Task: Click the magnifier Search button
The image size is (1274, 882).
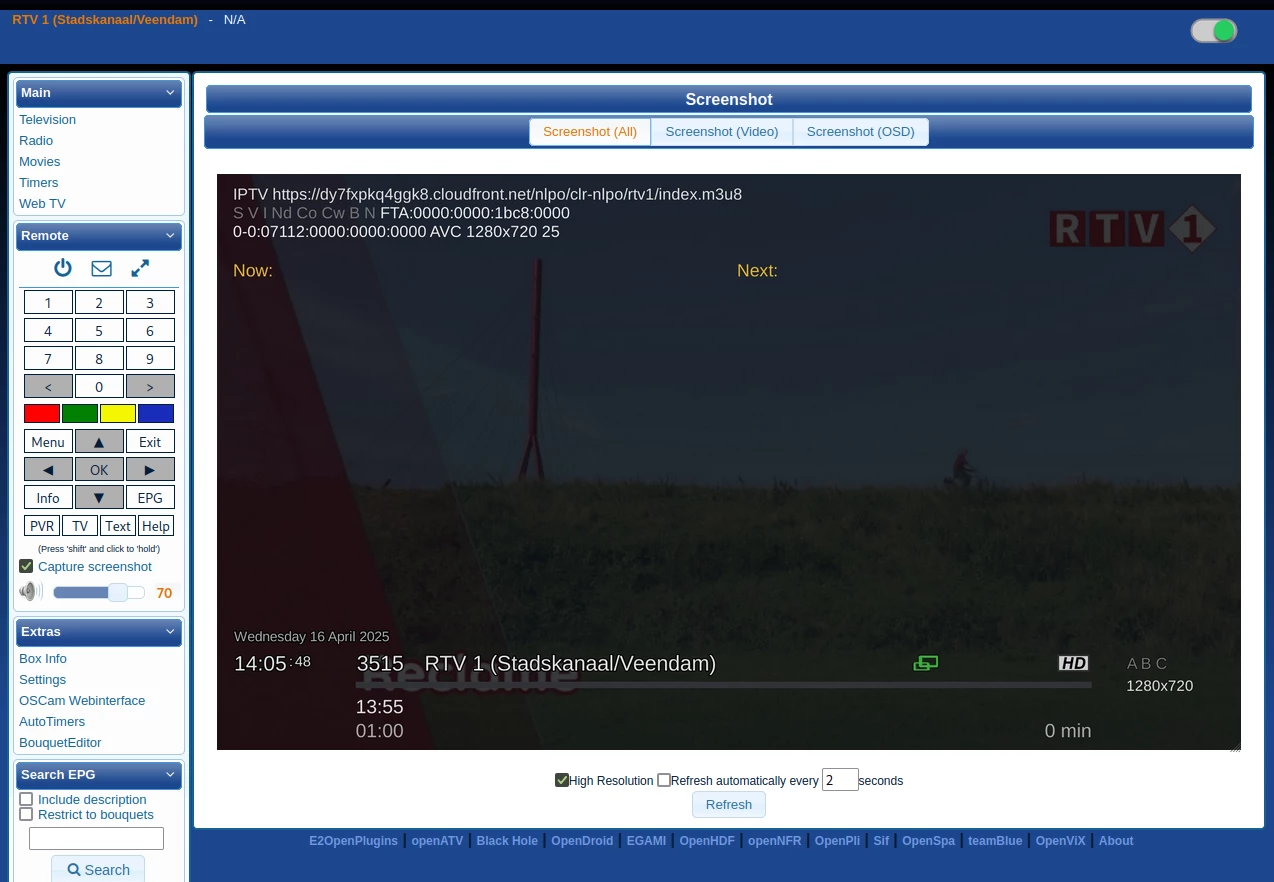Action: tap(98, 869)
